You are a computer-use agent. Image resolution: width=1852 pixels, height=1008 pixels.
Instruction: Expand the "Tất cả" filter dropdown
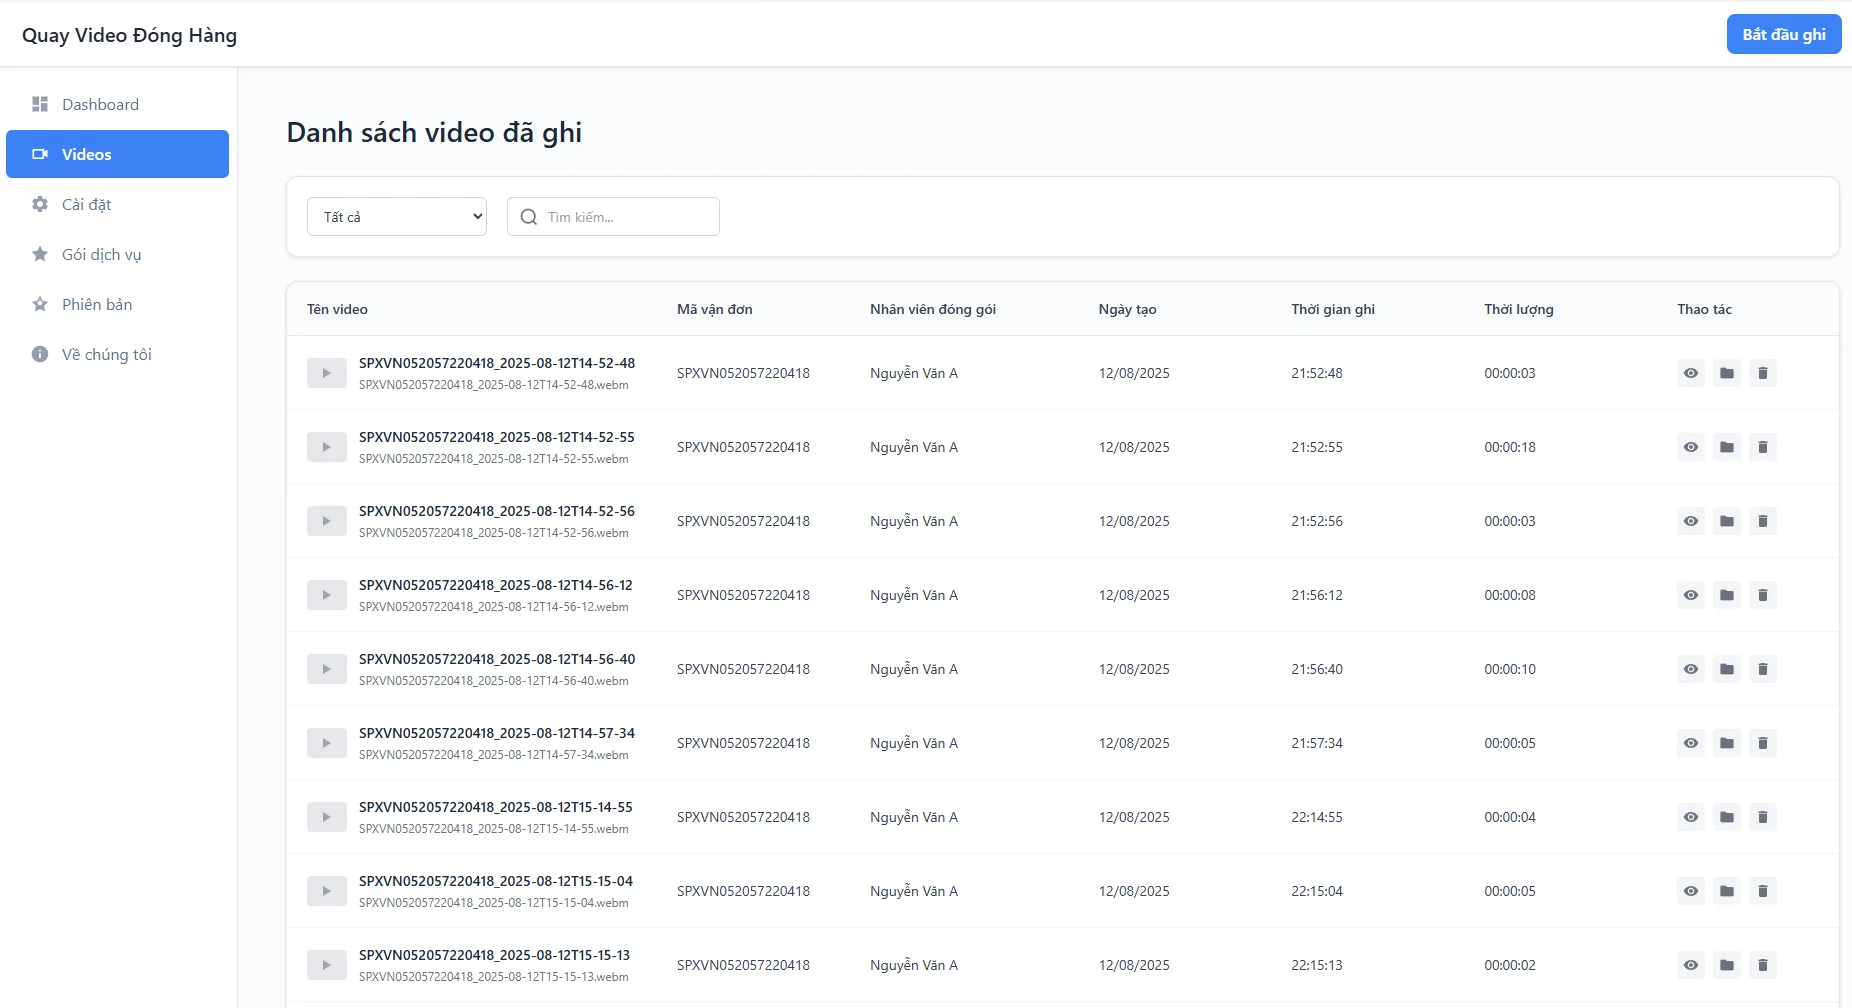tap(397, 217)
